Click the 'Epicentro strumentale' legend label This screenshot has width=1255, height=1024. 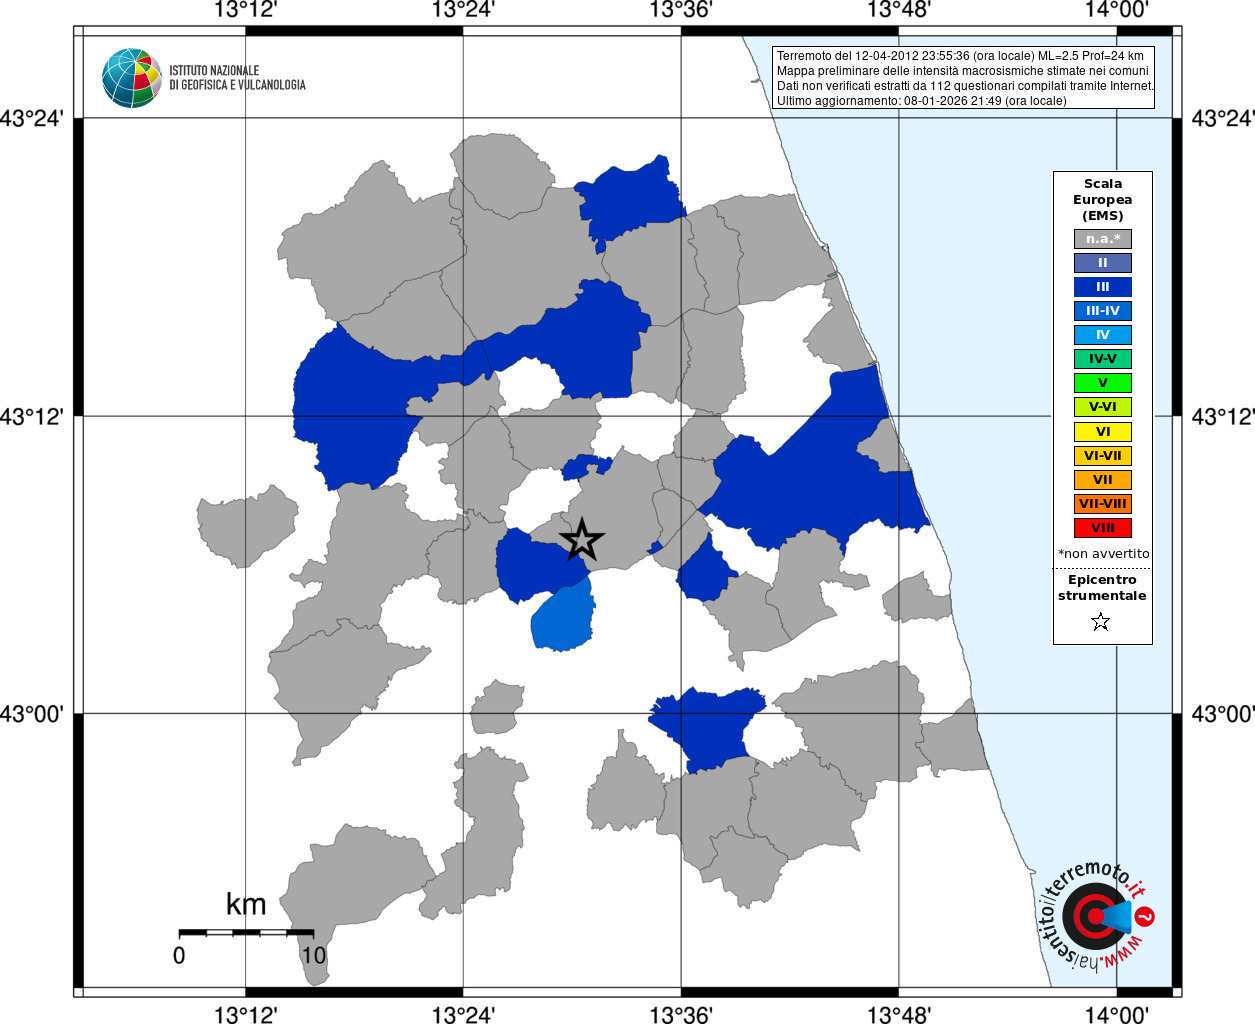click(x=1102, y=588)
